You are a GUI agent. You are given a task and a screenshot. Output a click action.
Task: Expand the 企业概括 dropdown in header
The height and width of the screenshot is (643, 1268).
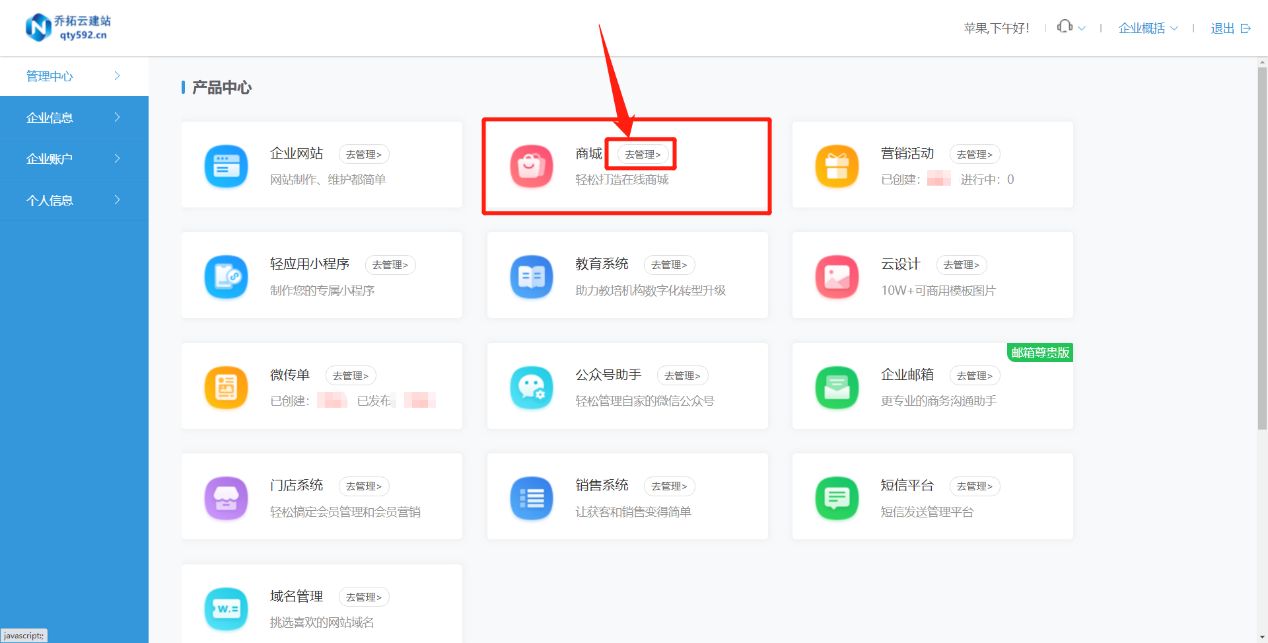click(1147, 28)
